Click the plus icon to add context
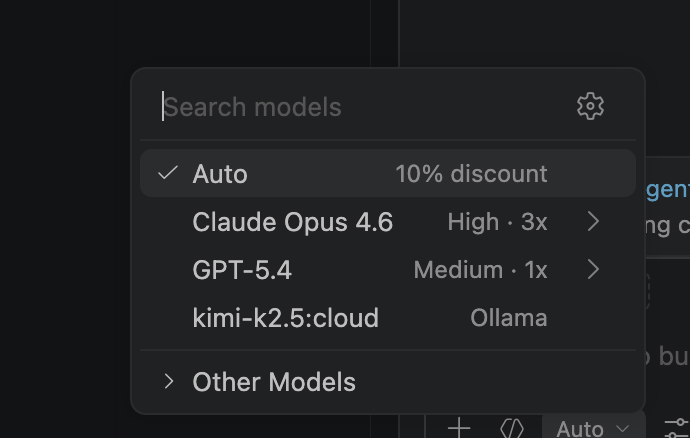690x438 pixels. [458, 428]
